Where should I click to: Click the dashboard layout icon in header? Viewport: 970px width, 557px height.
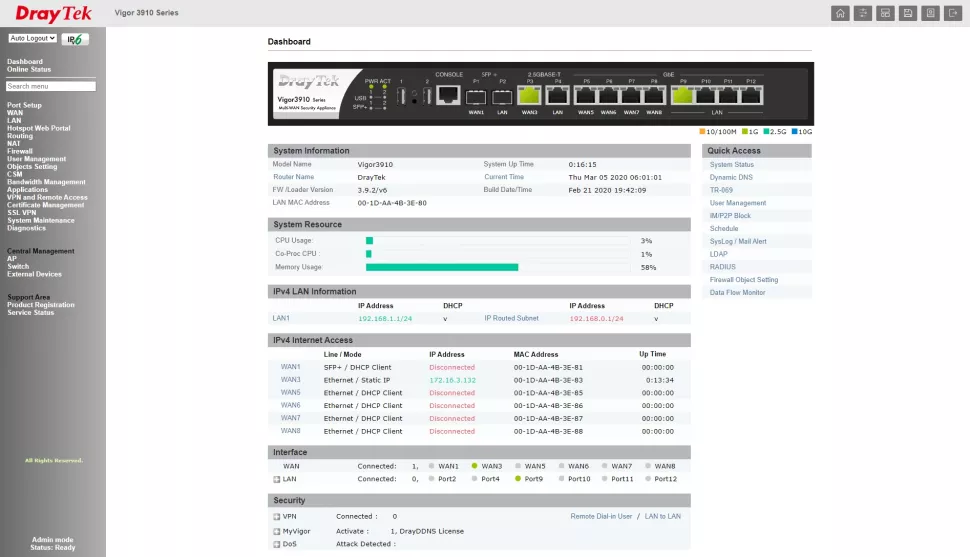click(885, 13)
